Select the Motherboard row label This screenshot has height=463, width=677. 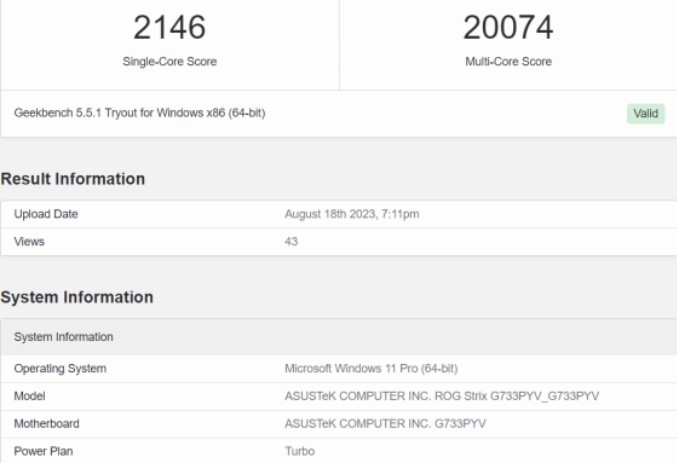point(46,424)
